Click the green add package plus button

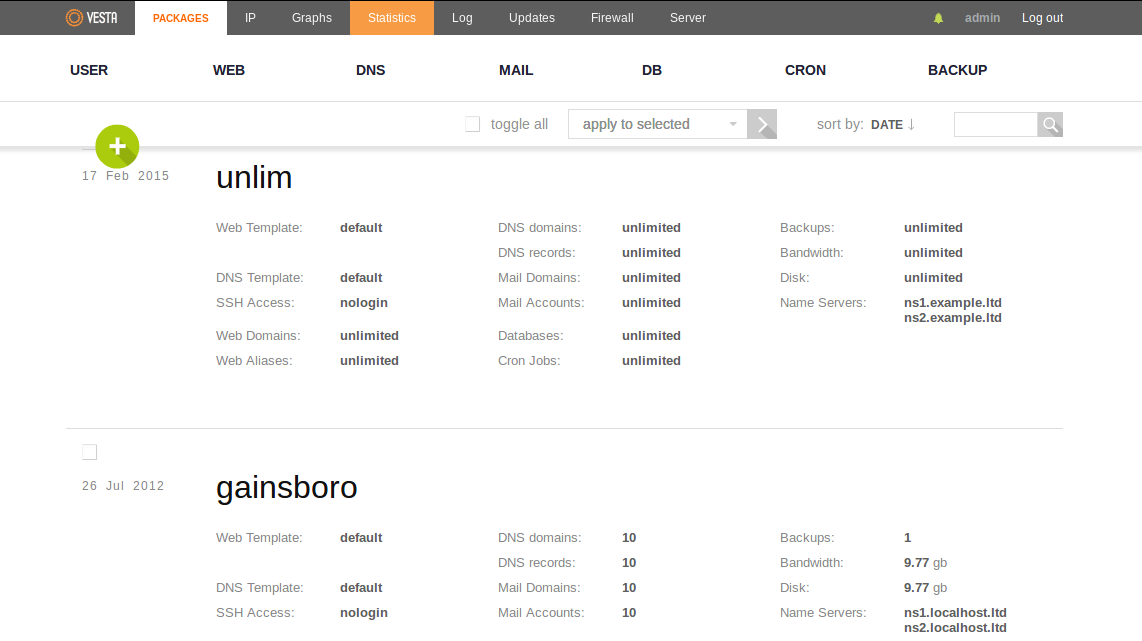tap(117, 147)
